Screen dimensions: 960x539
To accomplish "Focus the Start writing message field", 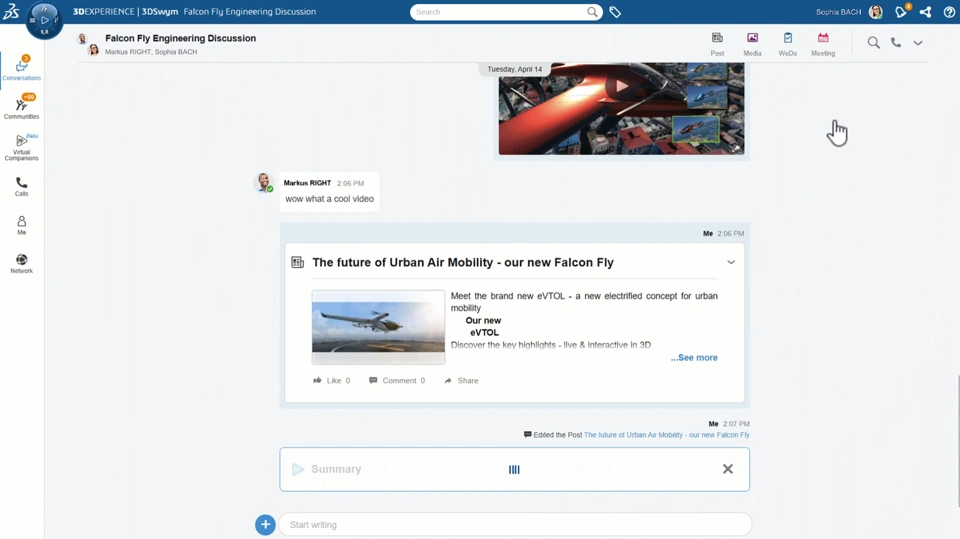I will tap(515, 525).
